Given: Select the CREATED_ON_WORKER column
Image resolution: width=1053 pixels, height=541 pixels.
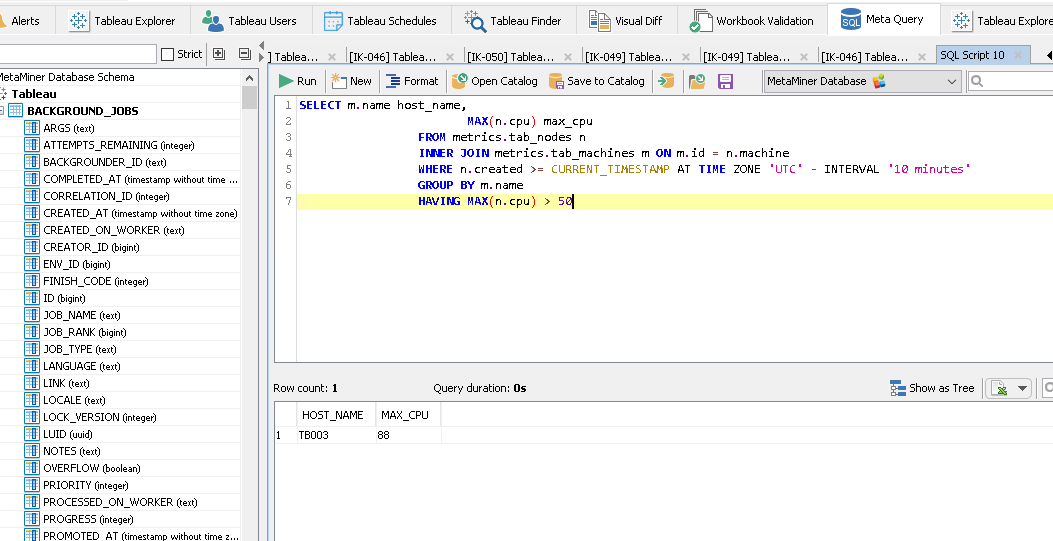Looking at the screenshot, I should (x=113, y=230).
